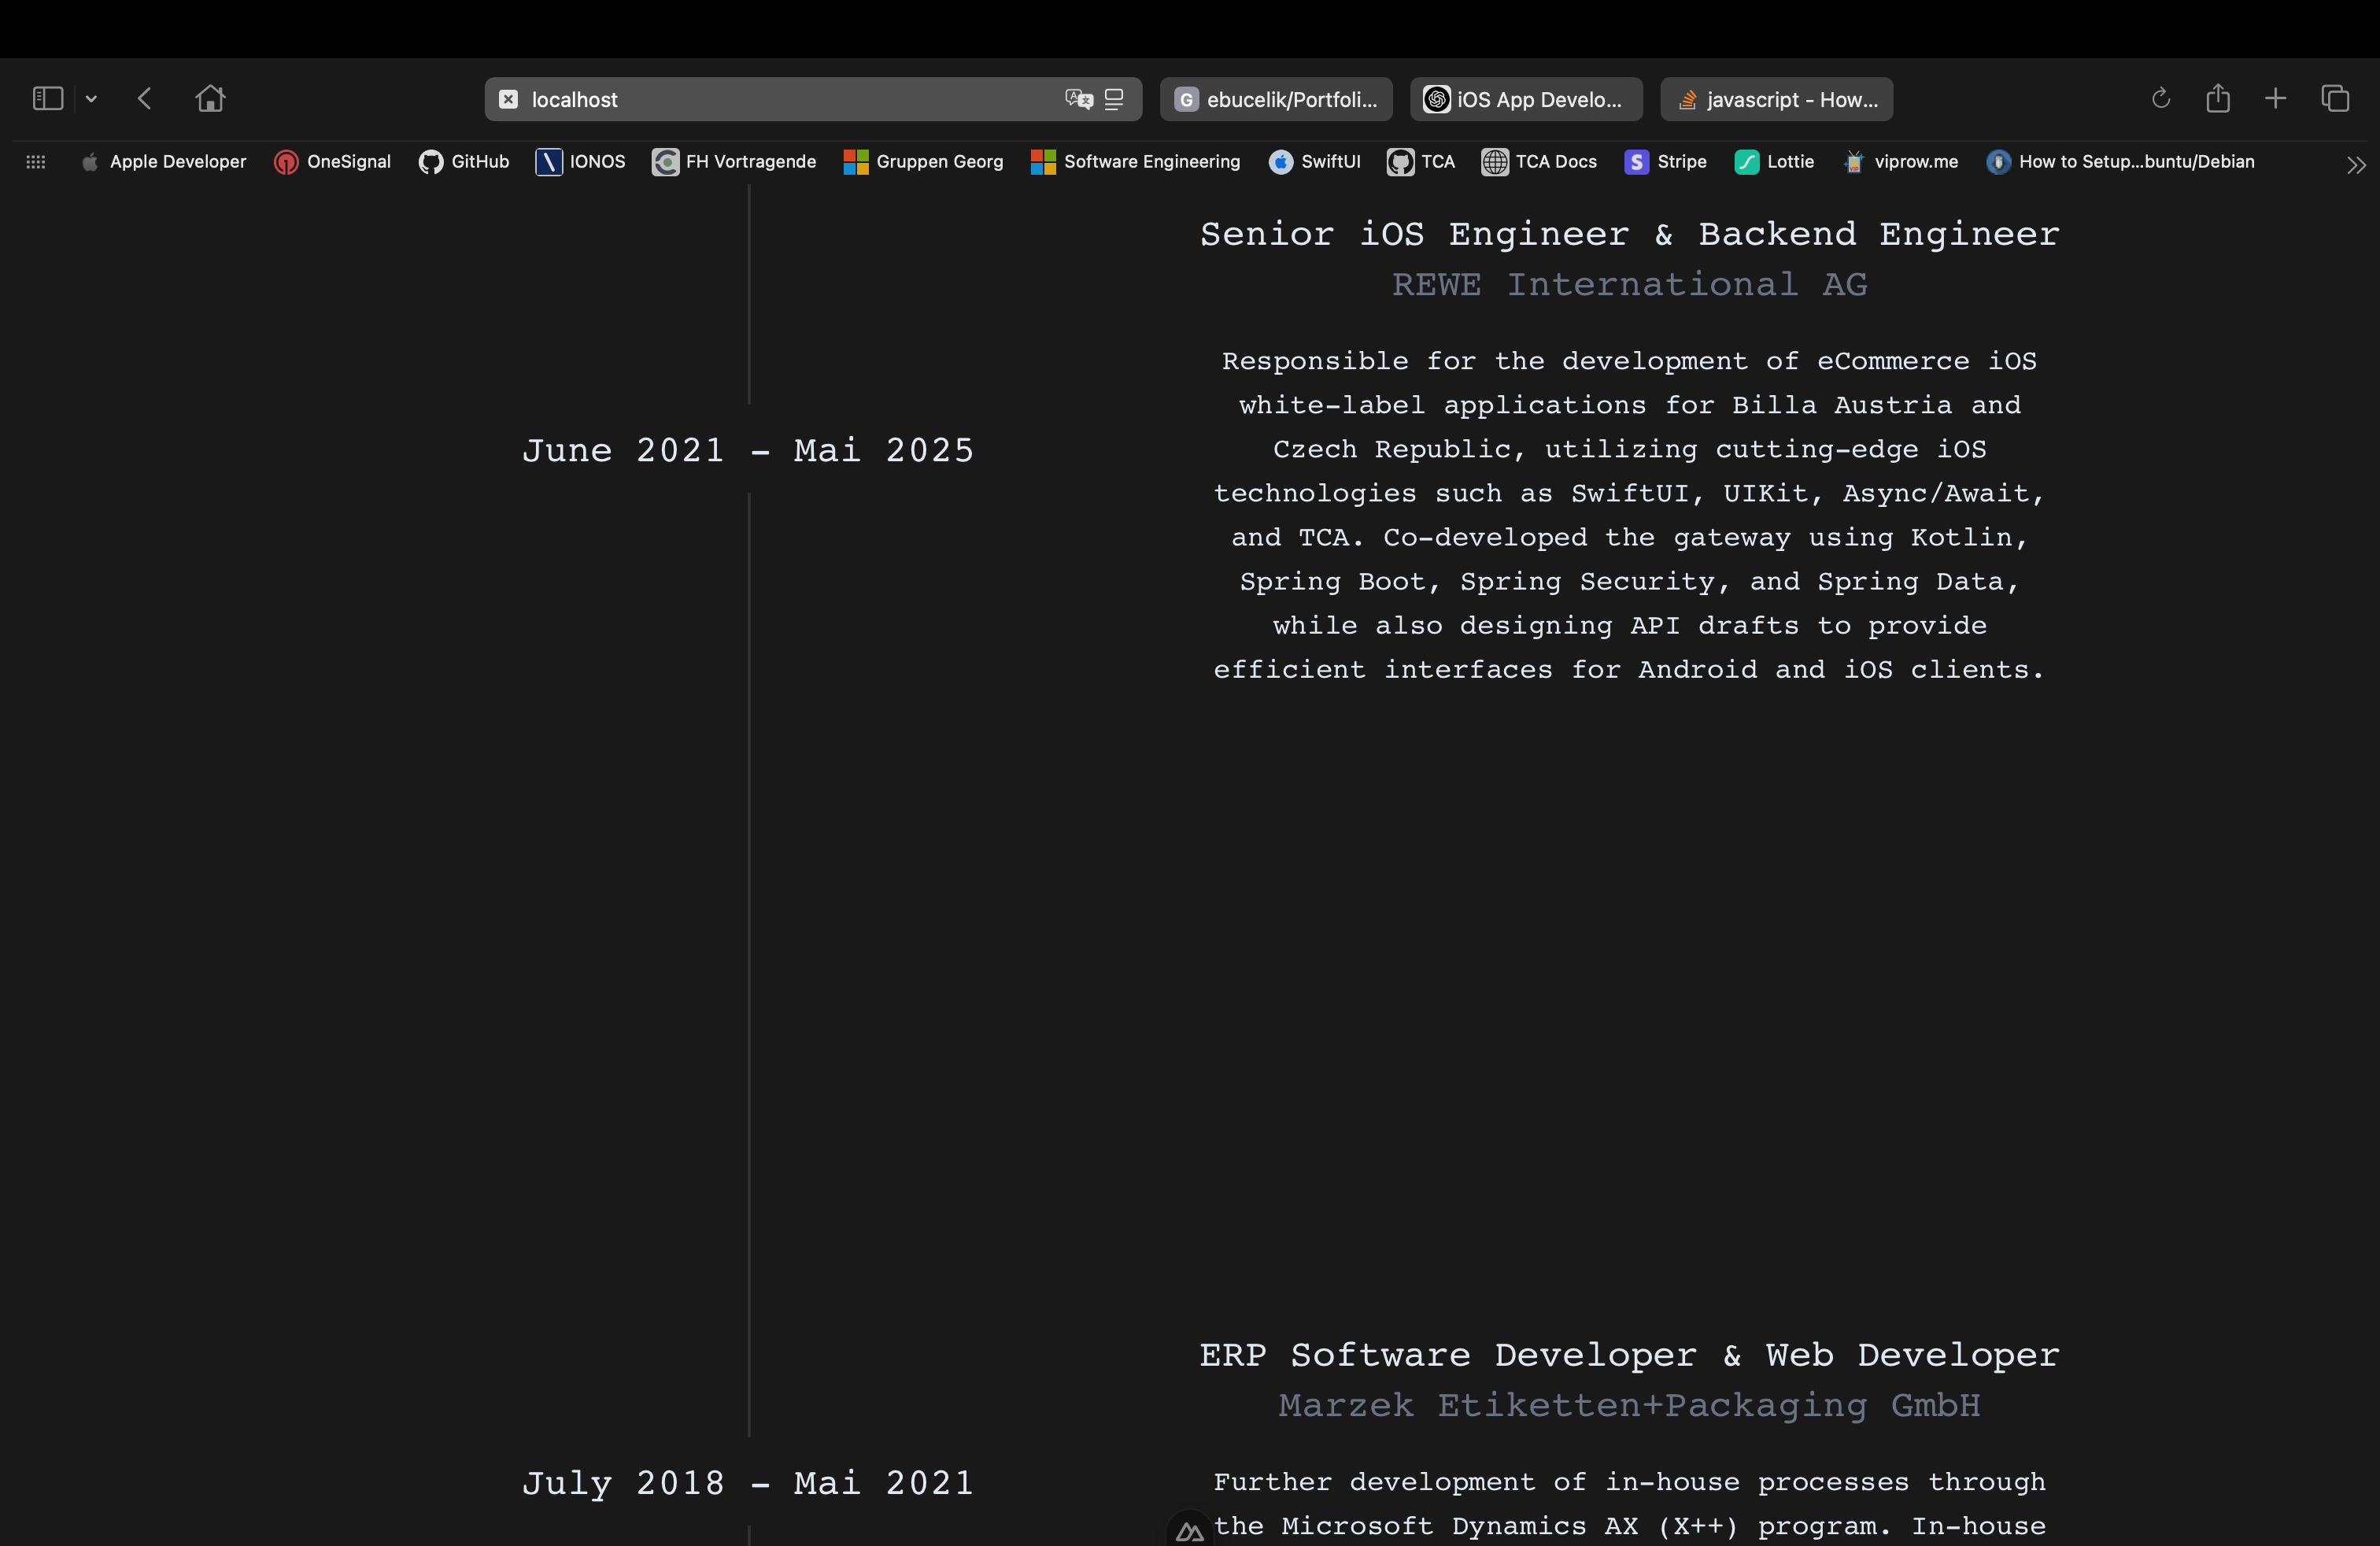
Task: Click the round badge icon at page bottom
Action: click(x=1189, y=1530)
